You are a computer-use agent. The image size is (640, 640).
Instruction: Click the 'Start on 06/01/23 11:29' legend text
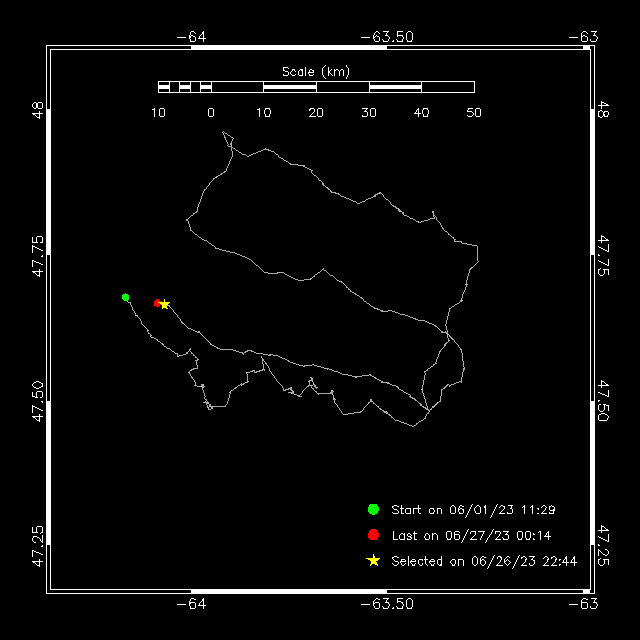pos(473,510)
